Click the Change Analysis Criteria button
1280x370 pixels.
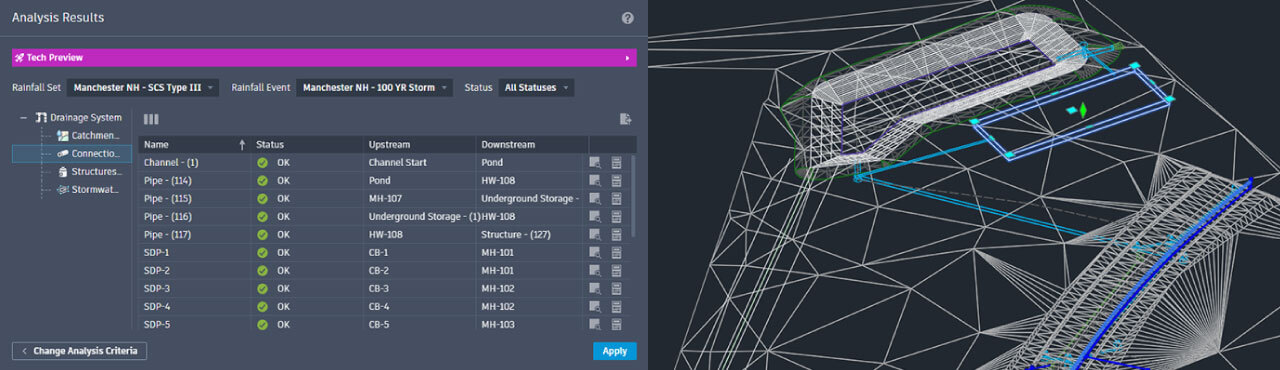click(x=80, y=351)
